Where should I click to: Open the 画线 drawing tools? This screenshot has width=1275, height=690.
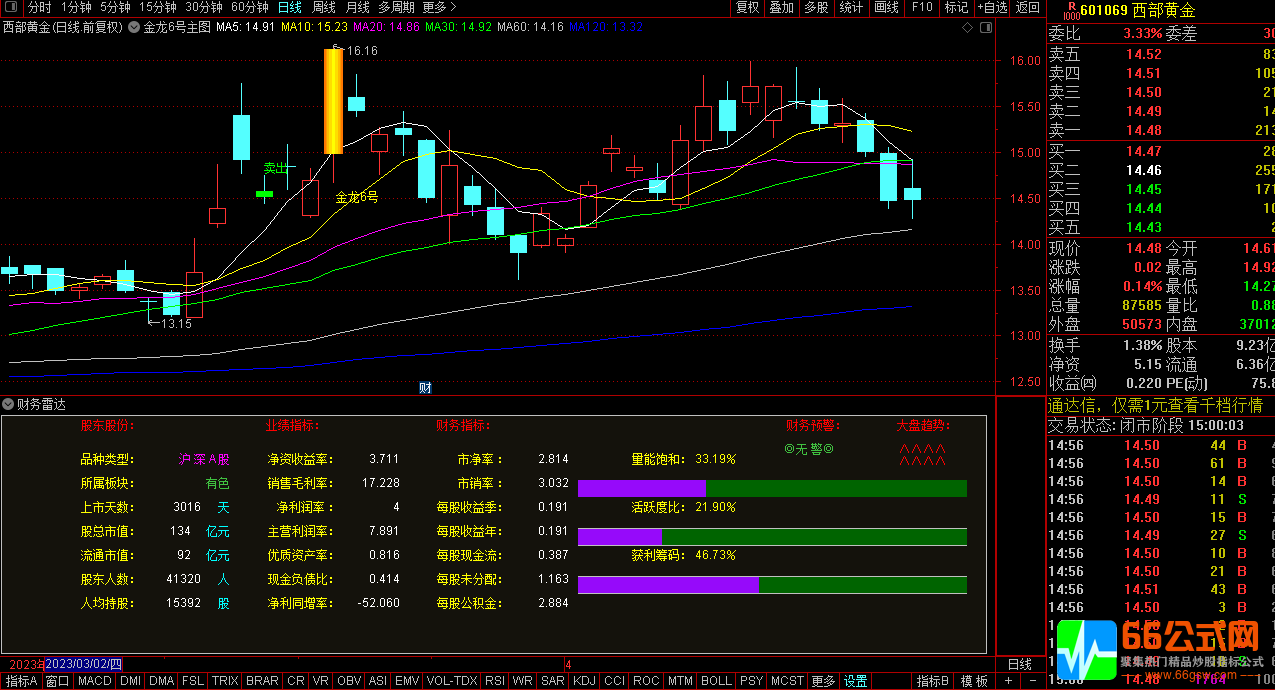point(886,8)
